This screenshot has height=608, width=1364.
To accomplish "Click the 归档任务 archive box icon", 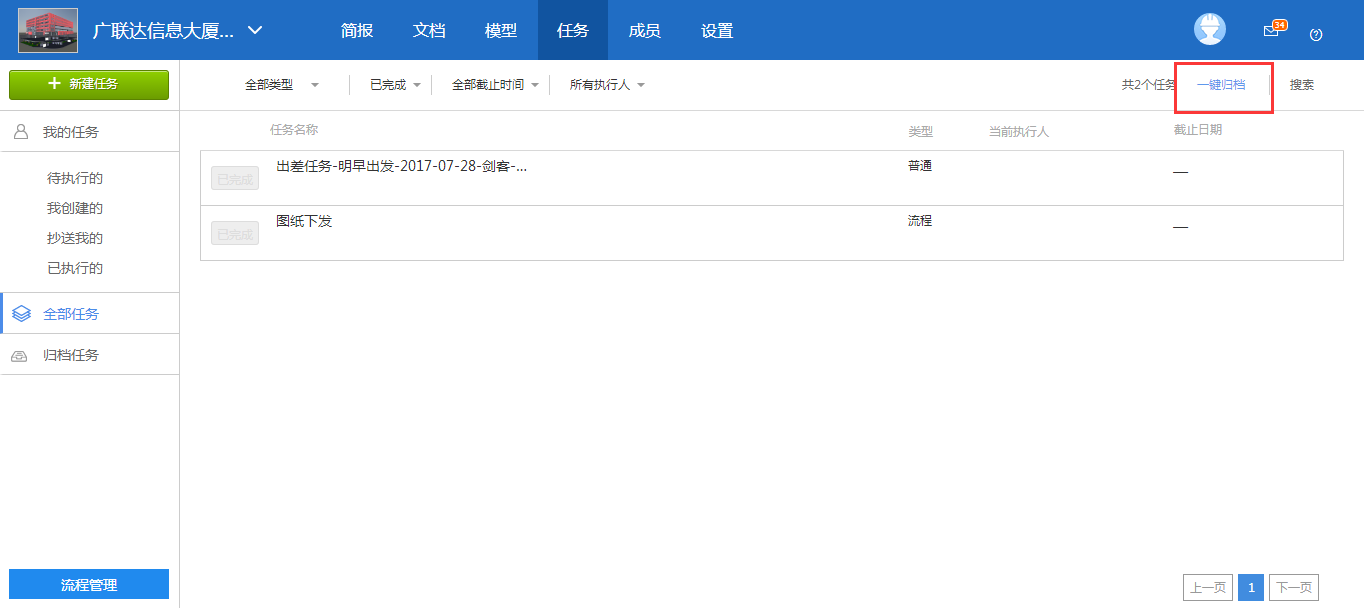I will pos(18,355).
